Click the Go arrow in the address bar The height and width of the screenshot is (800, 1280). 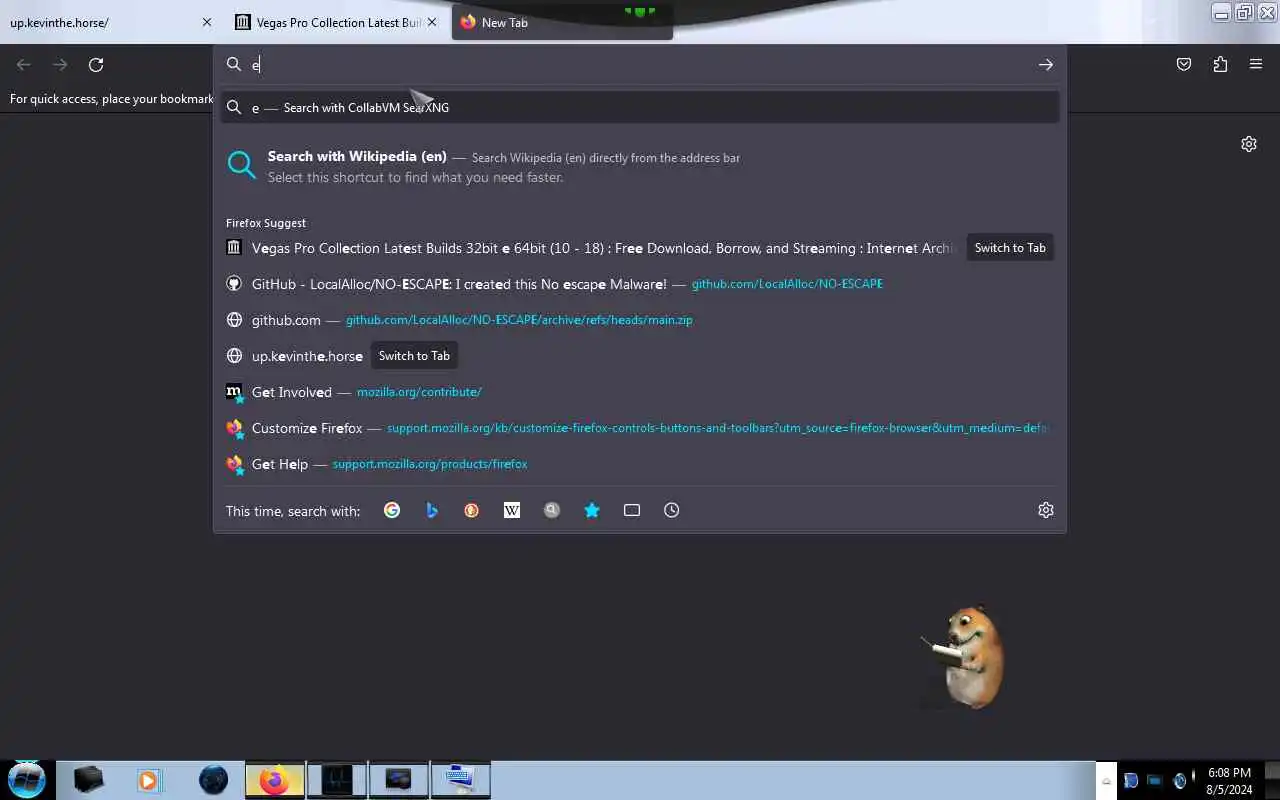pyautogui.click(x=1046, y=64)
